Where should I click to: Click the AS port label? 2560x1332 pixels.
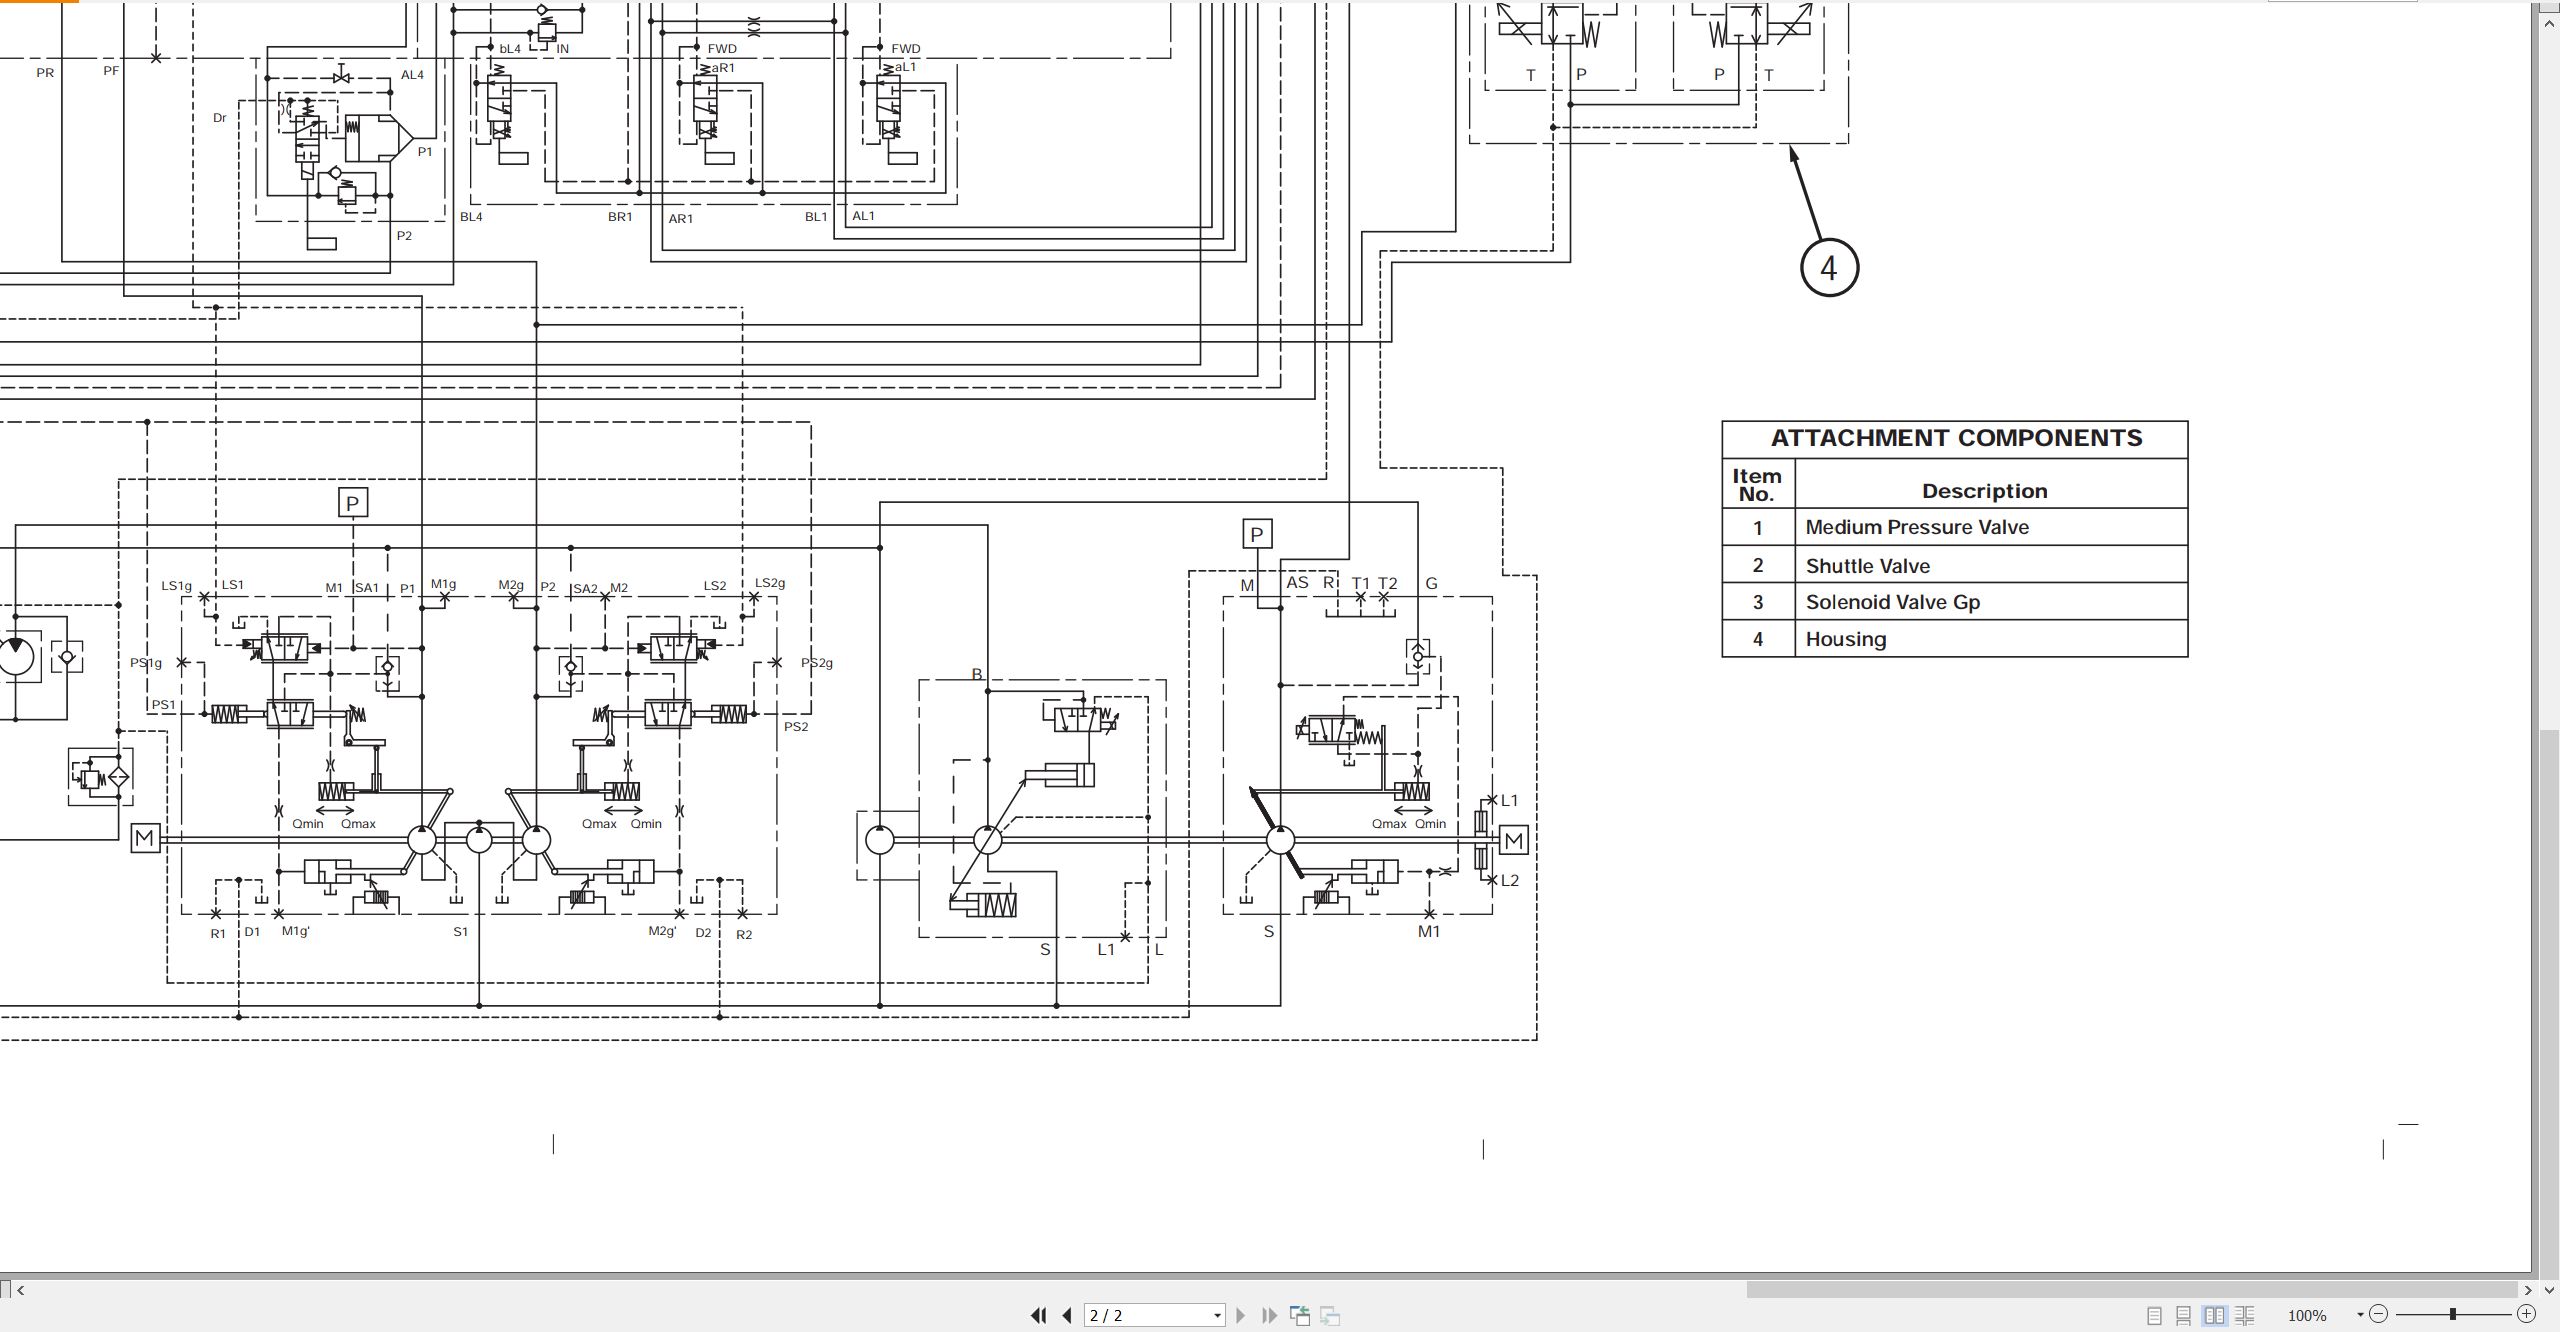tap(1297, 582)
